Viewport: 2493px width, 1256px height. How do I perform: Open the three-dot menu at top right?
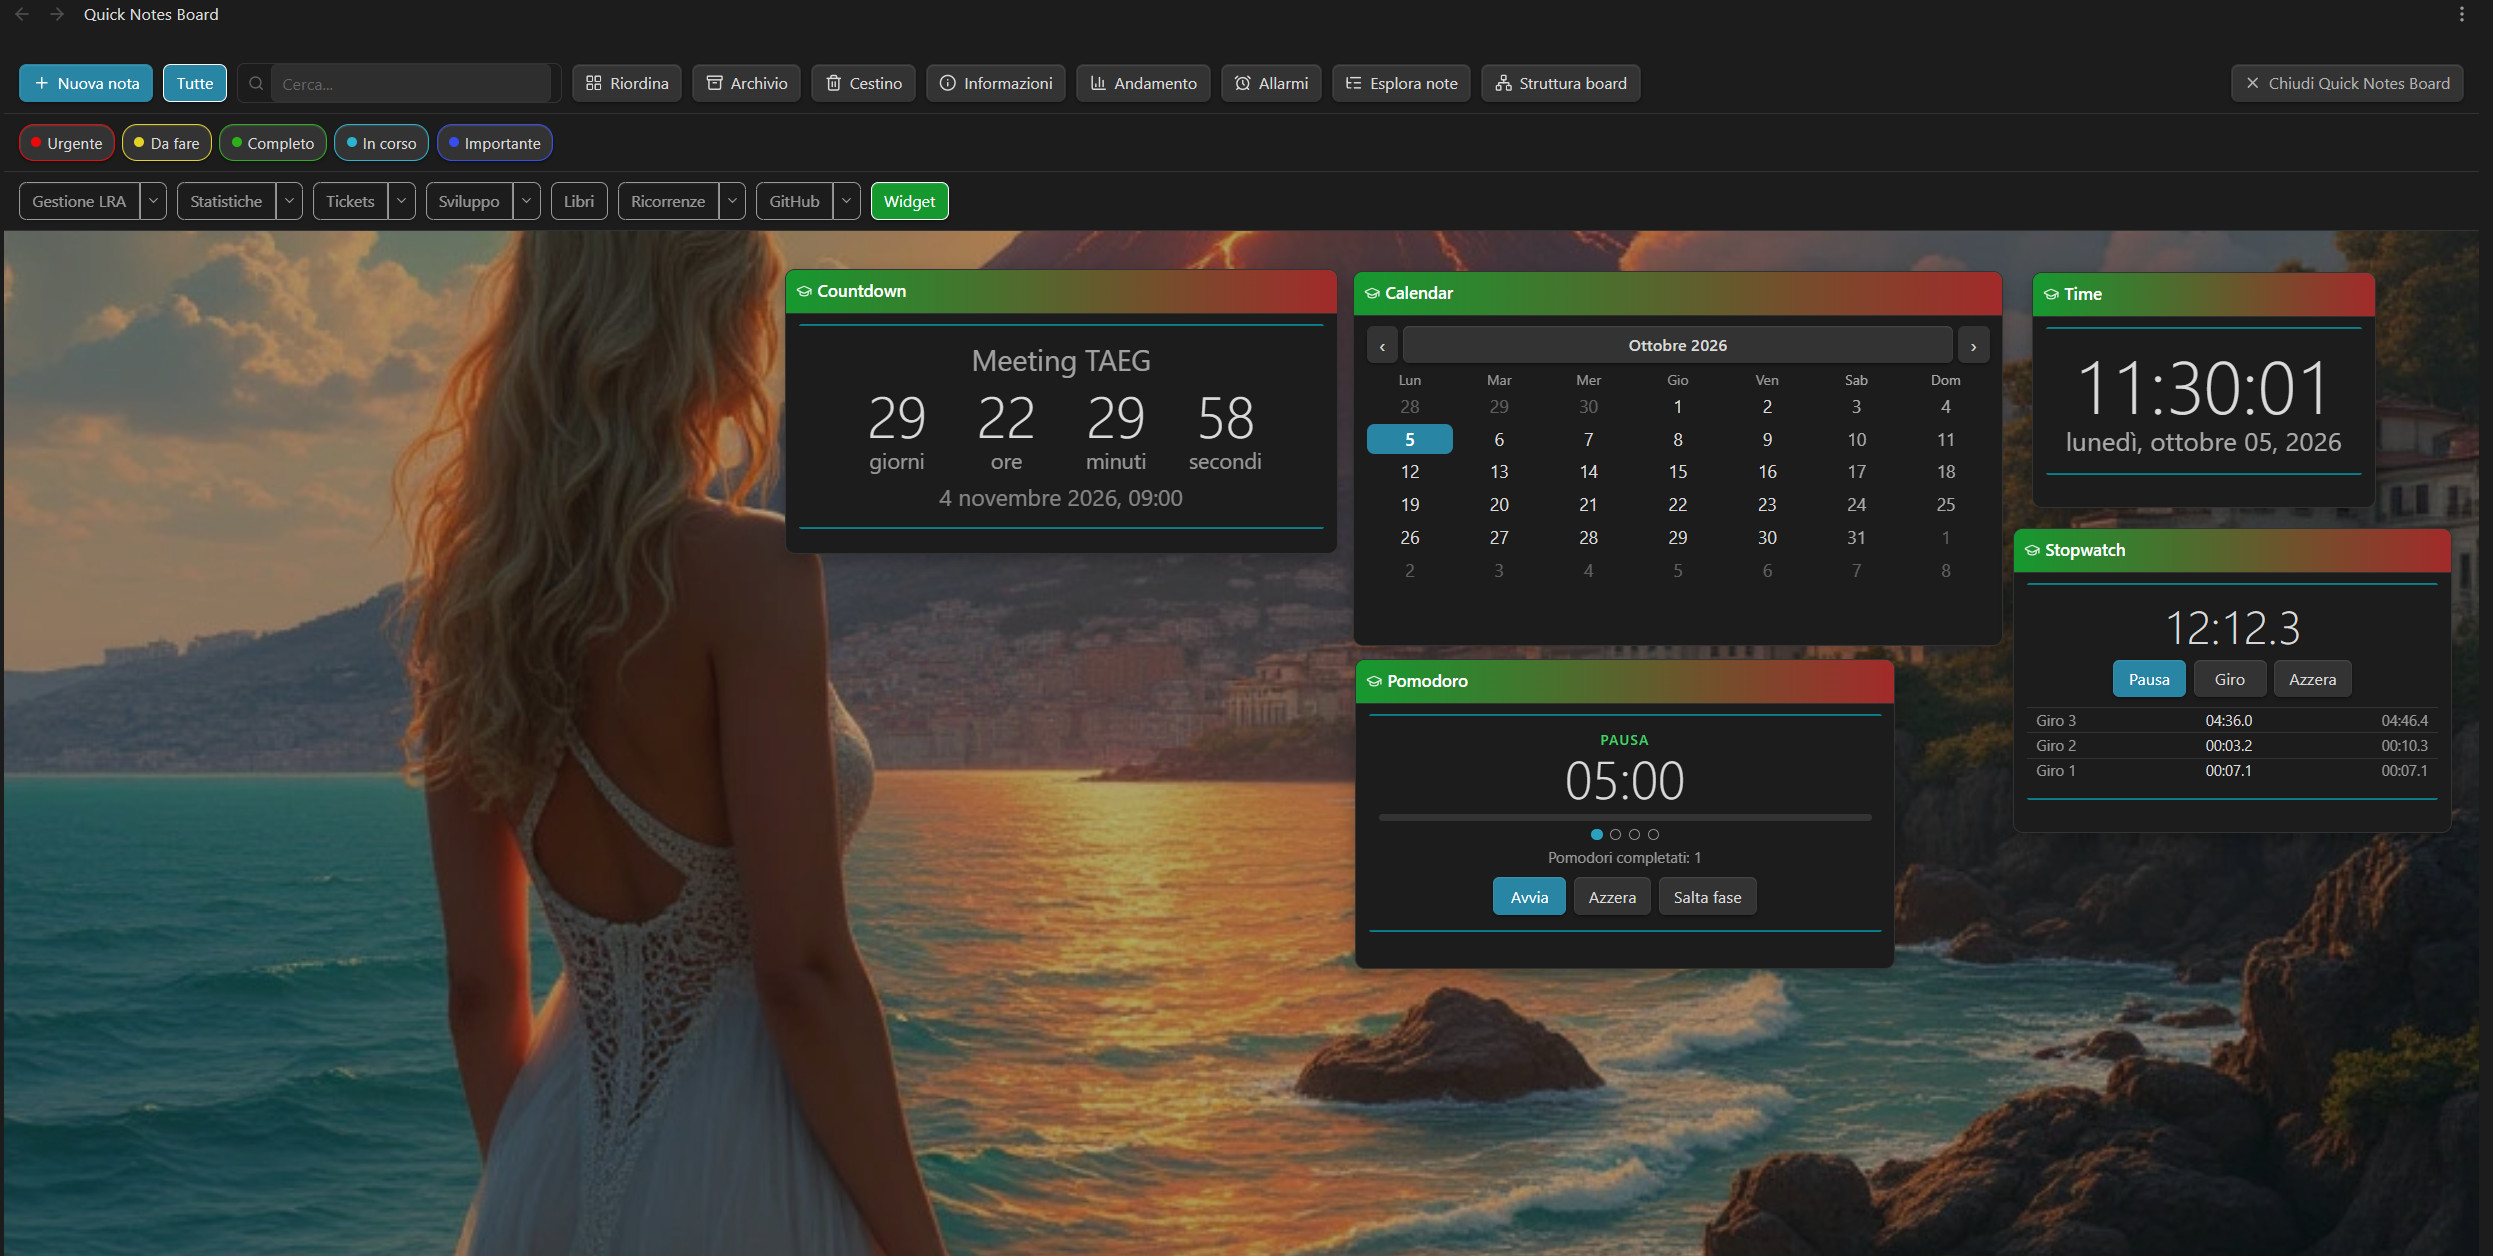tap(2461, 14)
